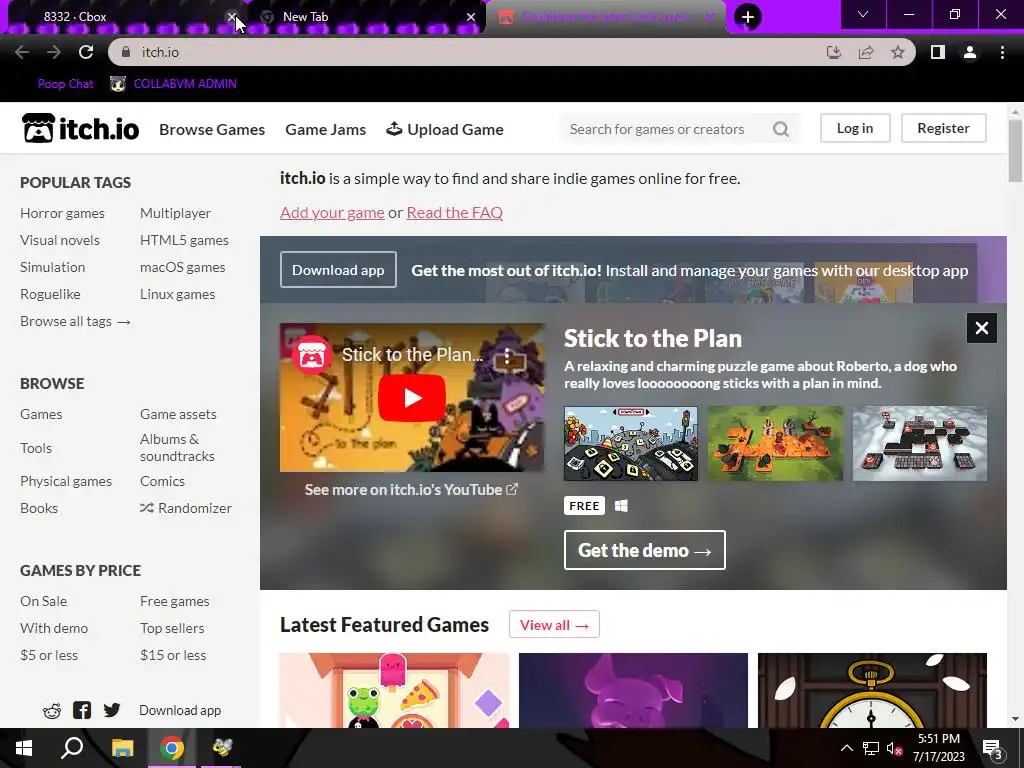Viewport: 1024px width, 768px height.
Task: Click View all featured games
Action: 554,625
